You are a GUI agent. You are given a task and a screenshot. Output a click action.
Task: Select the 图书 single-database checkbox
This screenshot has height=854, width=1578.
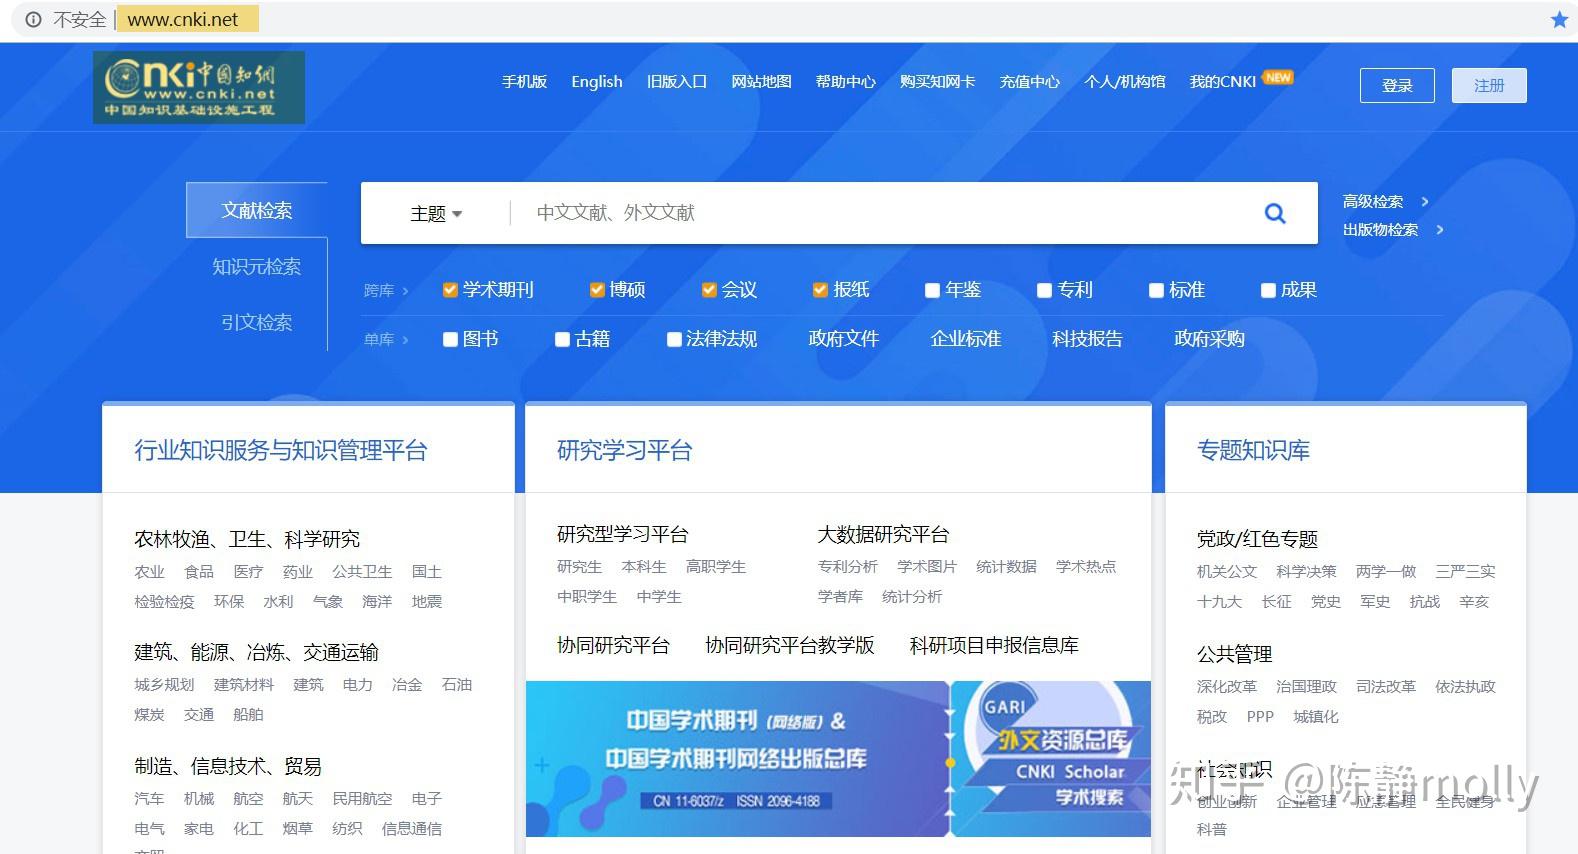(x=450, y=340)
